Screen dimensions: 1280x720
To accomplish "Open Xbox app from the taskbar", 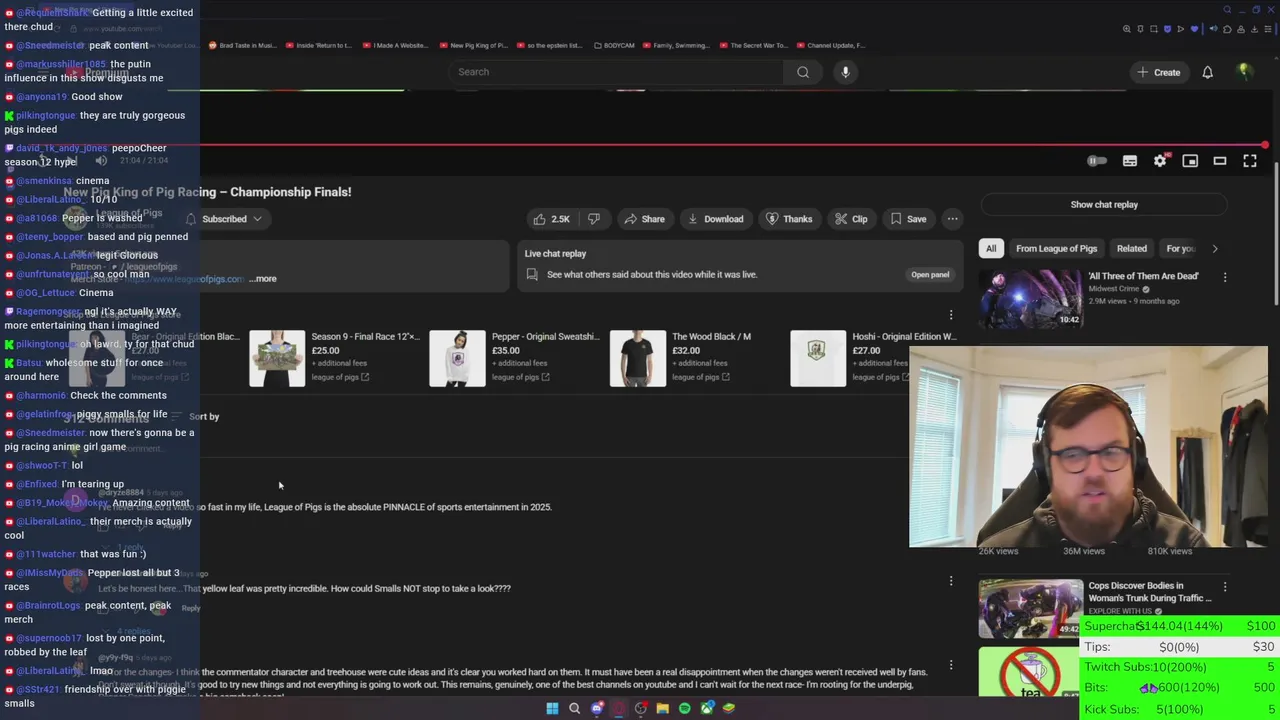I will coord(707,708).
